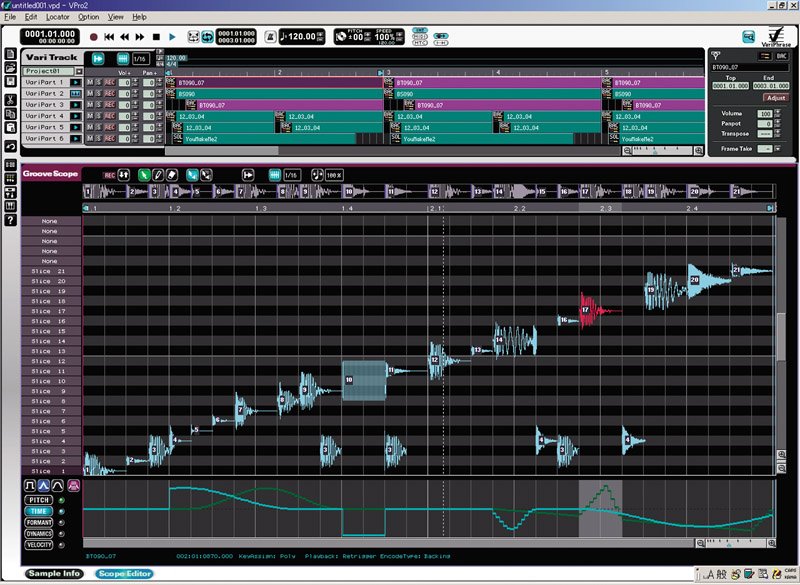
Task: Open the Project01 dropdown arrow
Action: (79, 71)
